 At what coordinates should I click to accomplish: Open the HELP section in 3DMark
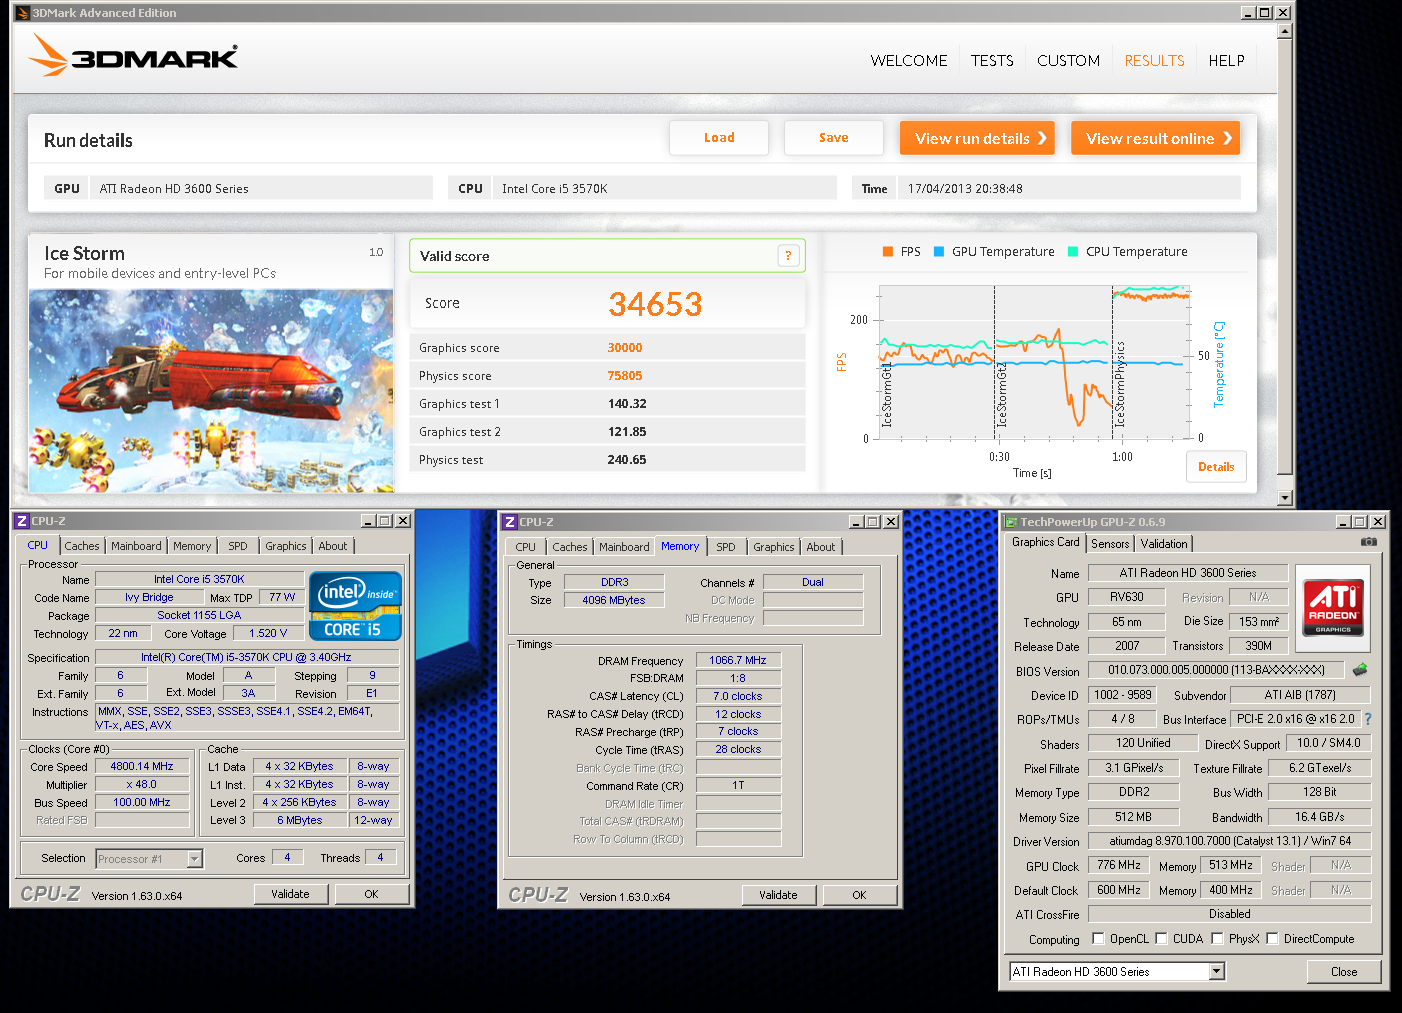coord(1226,61)
